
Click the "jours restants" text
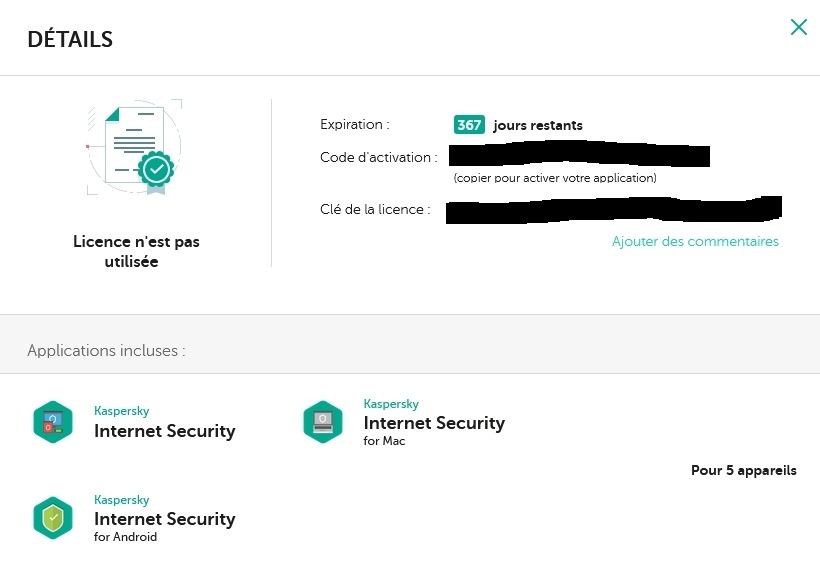tap(538, 126)
